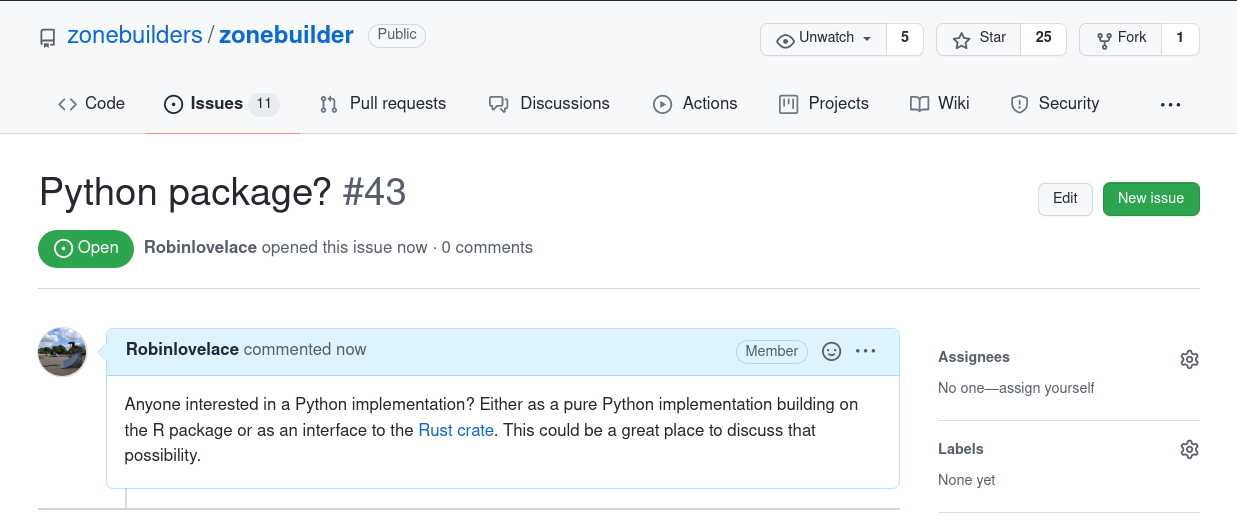Open the comment options ellipsis menu
The height and width of the screenshot is (519, 1237).
pyautogui.click(x=866, y=351)
